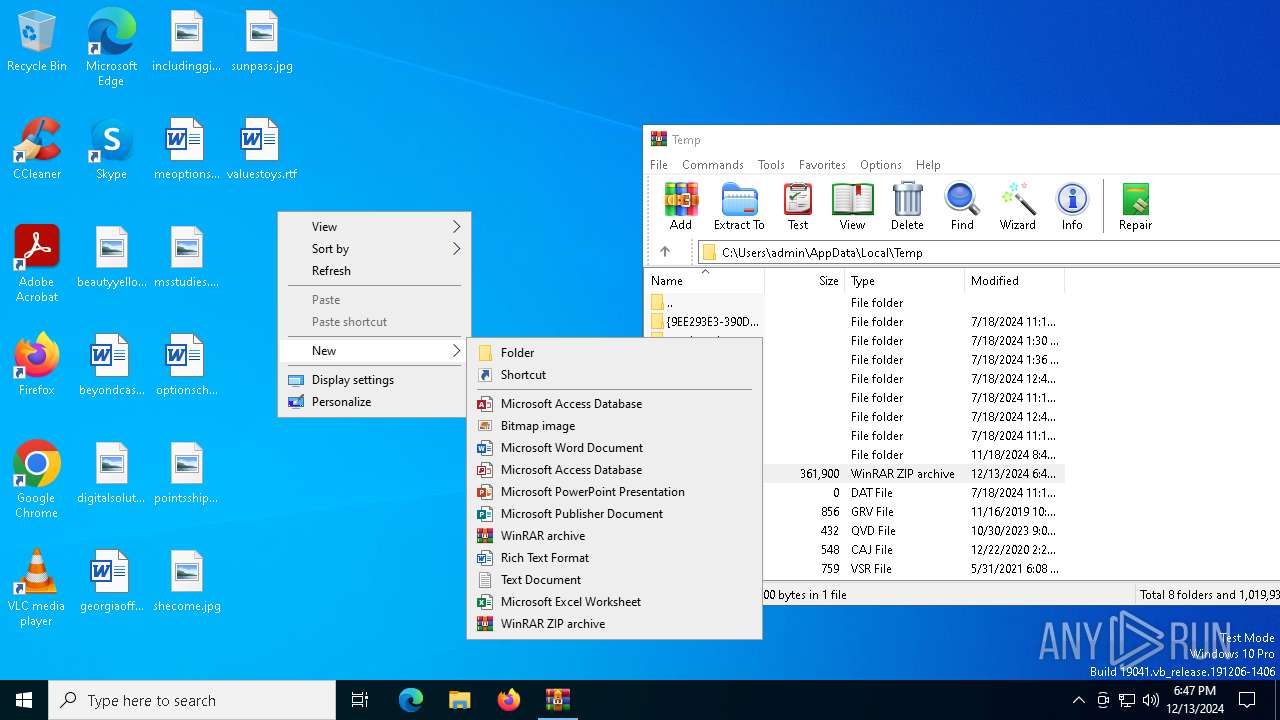The height and width of the screenshot is (720, 1280).
Task: Click the Extract To toolbar icon
Action: (x=739, y=207)
